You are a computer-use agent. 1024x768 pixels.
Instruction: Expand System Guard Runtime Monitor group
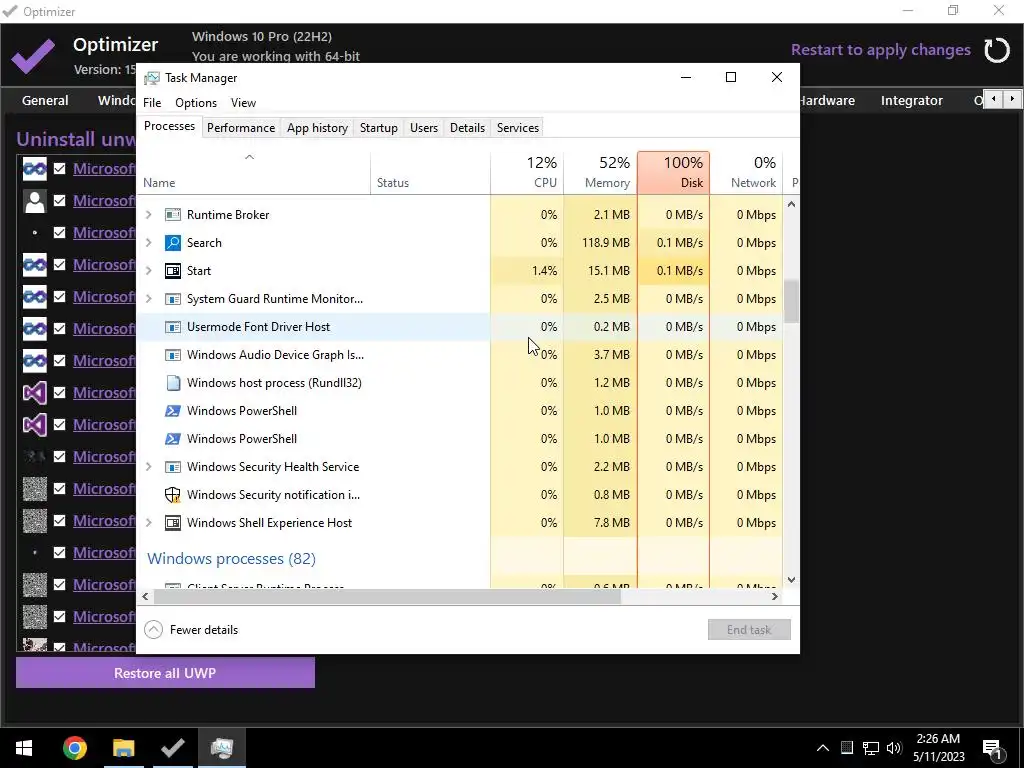148,299
